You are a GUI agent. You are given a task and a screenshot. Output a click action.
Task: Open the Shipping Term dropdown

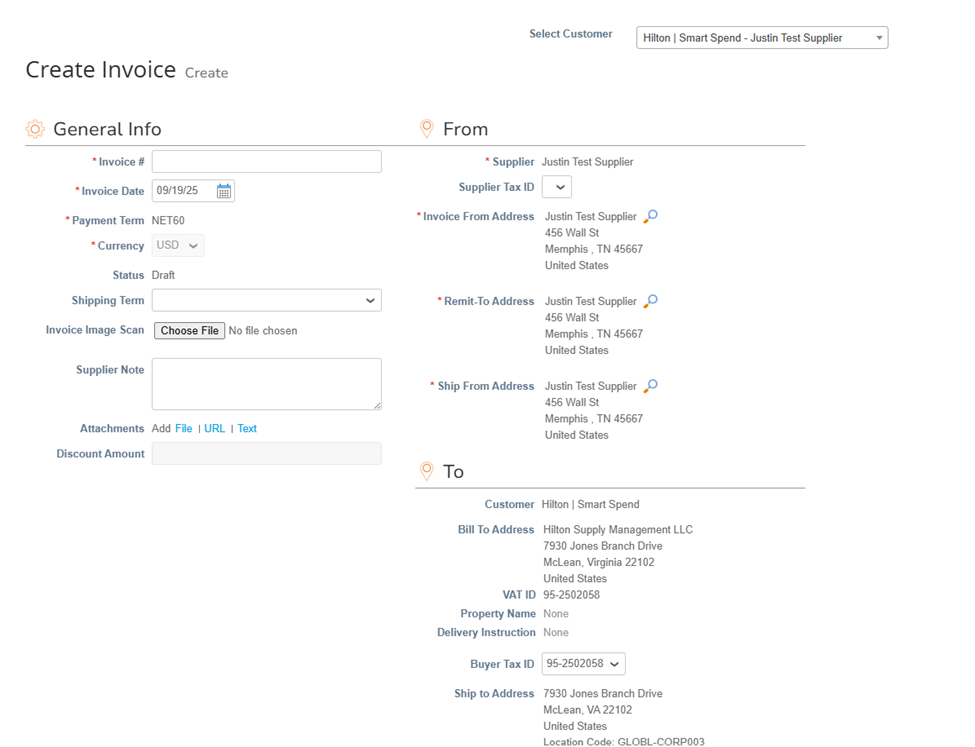(266, 300)
